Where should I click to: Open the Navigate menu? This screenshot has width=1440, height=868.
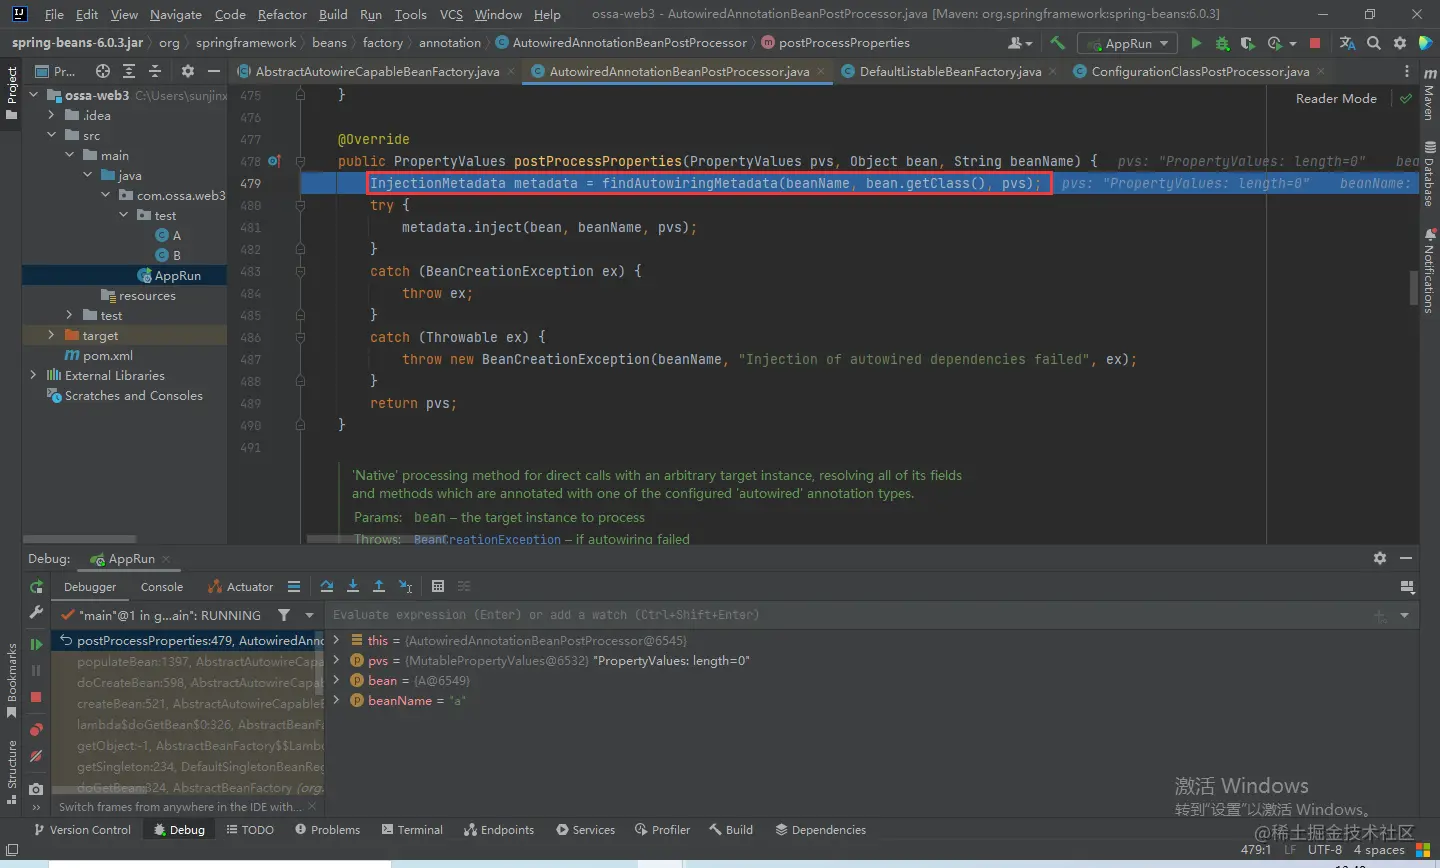(x=175, y=14)
